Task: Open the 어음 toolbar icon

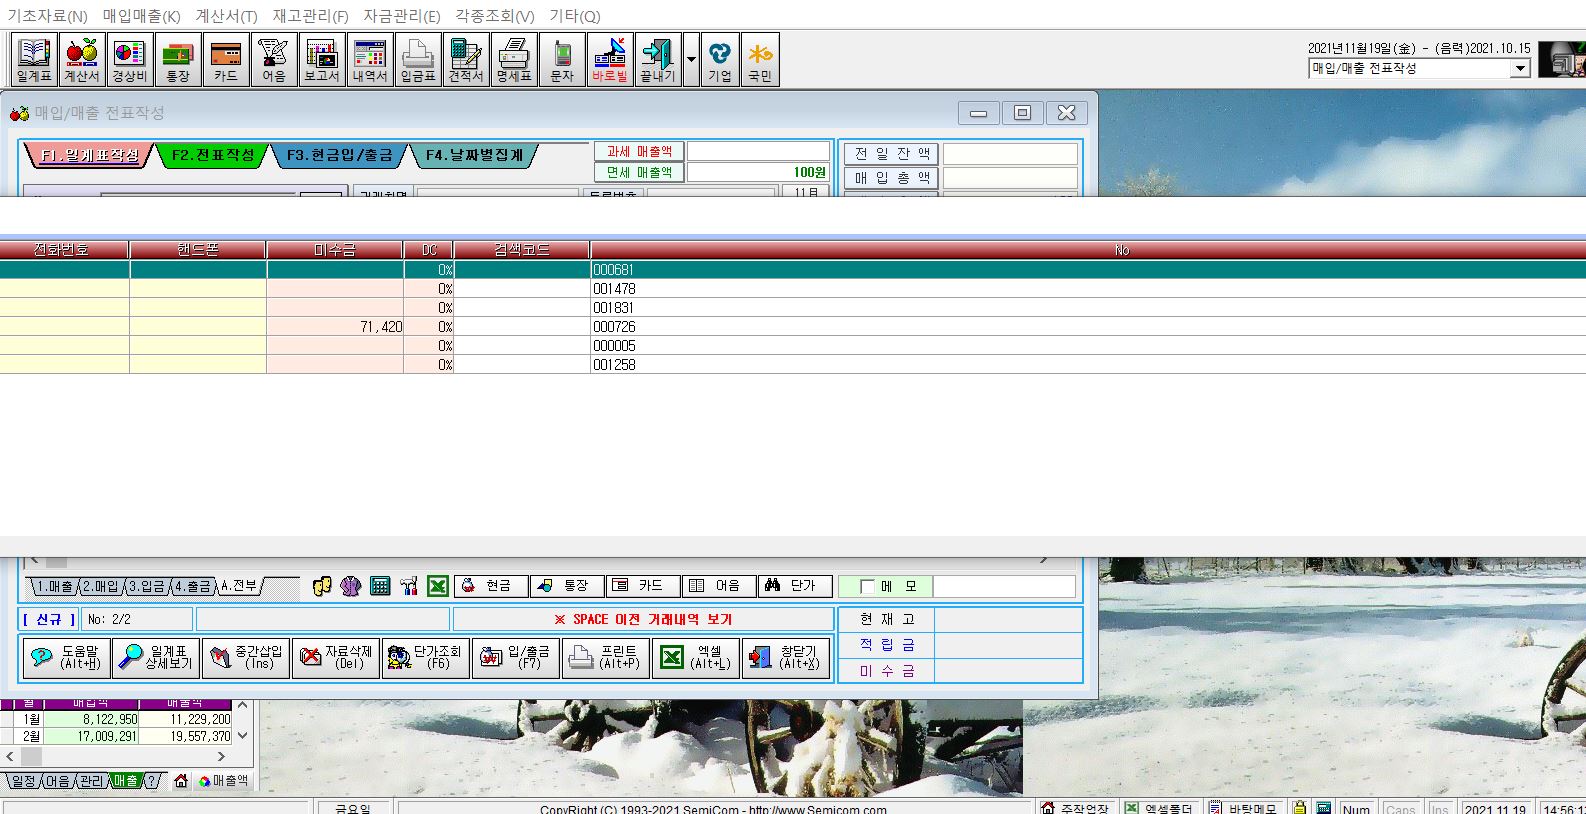Action: [274, 60]
